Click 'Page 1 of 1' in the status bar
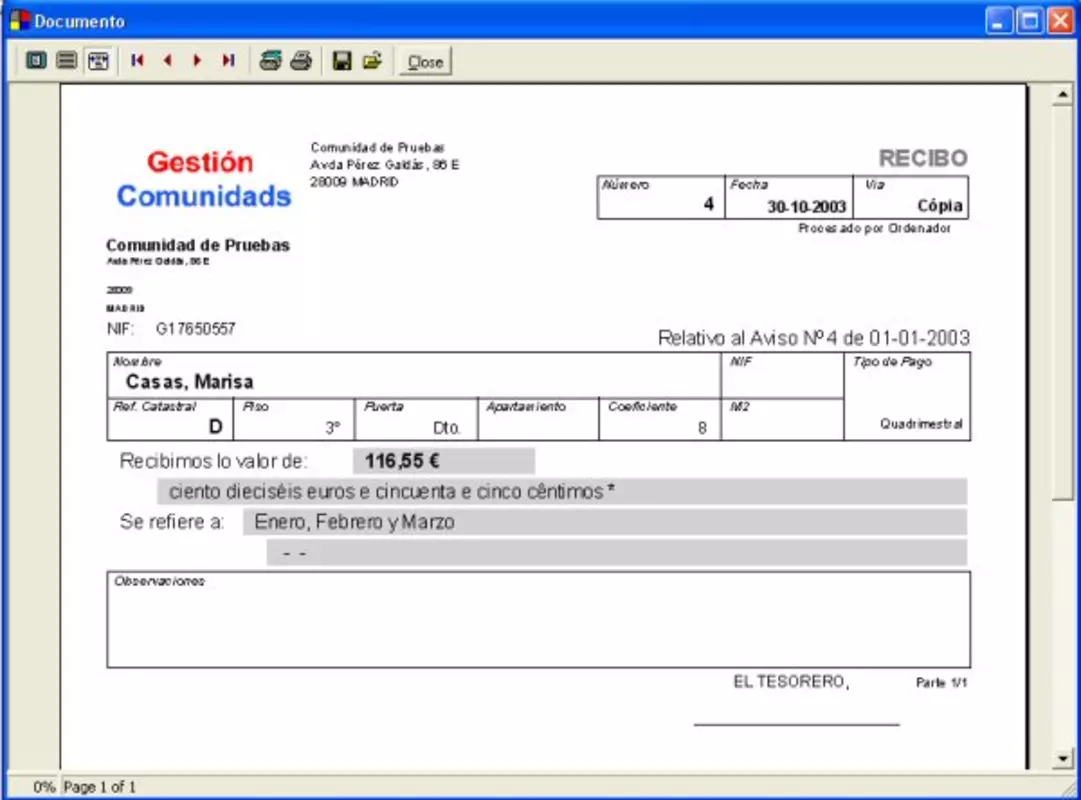 100,787
